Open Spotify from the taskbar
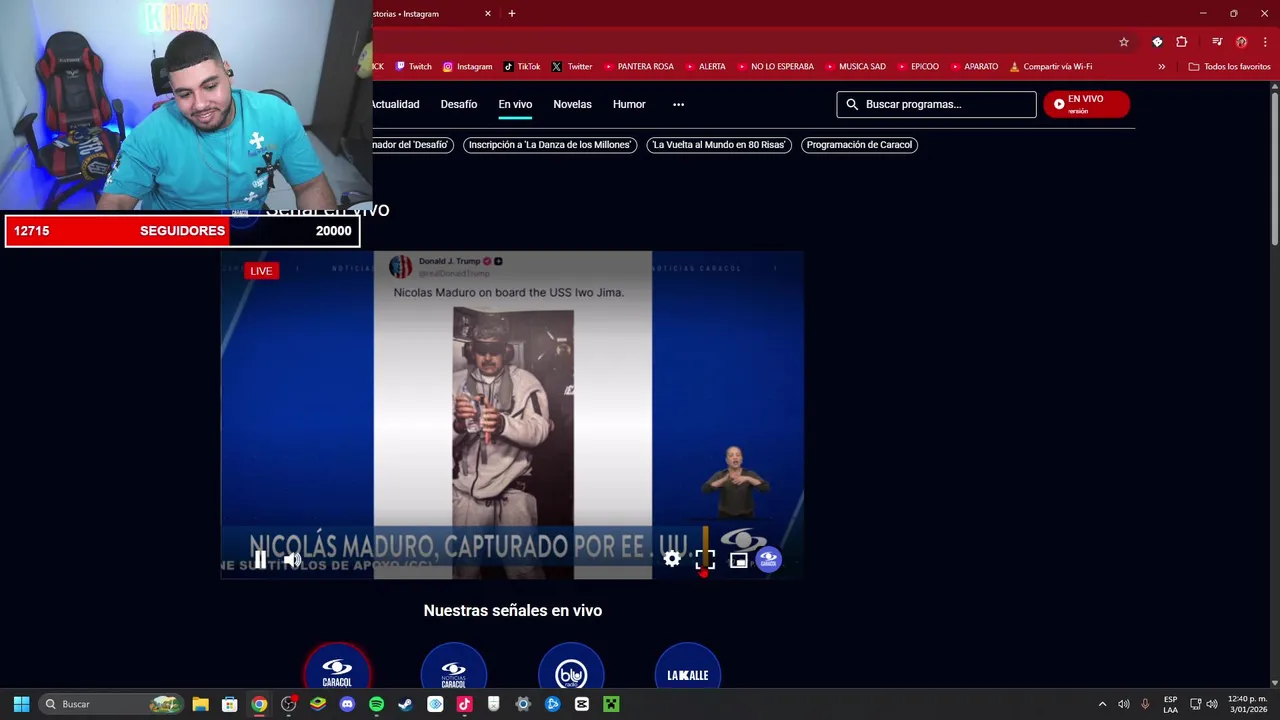1280x720 pixels. 376,704
